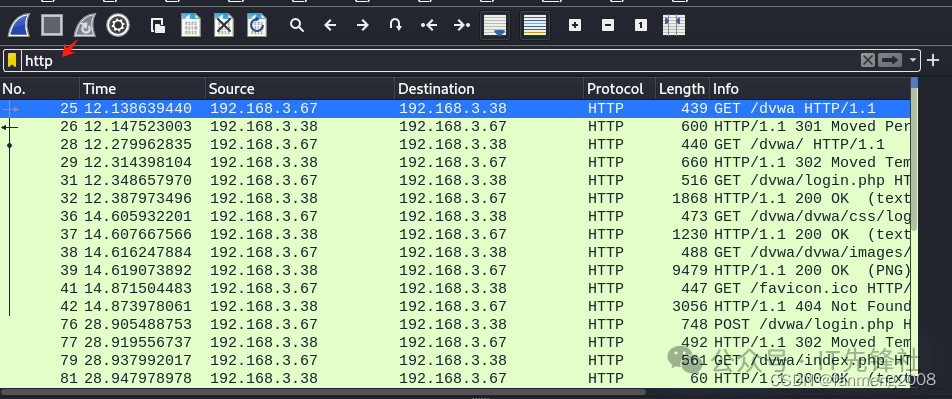Zoom in on packet list text
952x399 pixels.
pos(575,26)
